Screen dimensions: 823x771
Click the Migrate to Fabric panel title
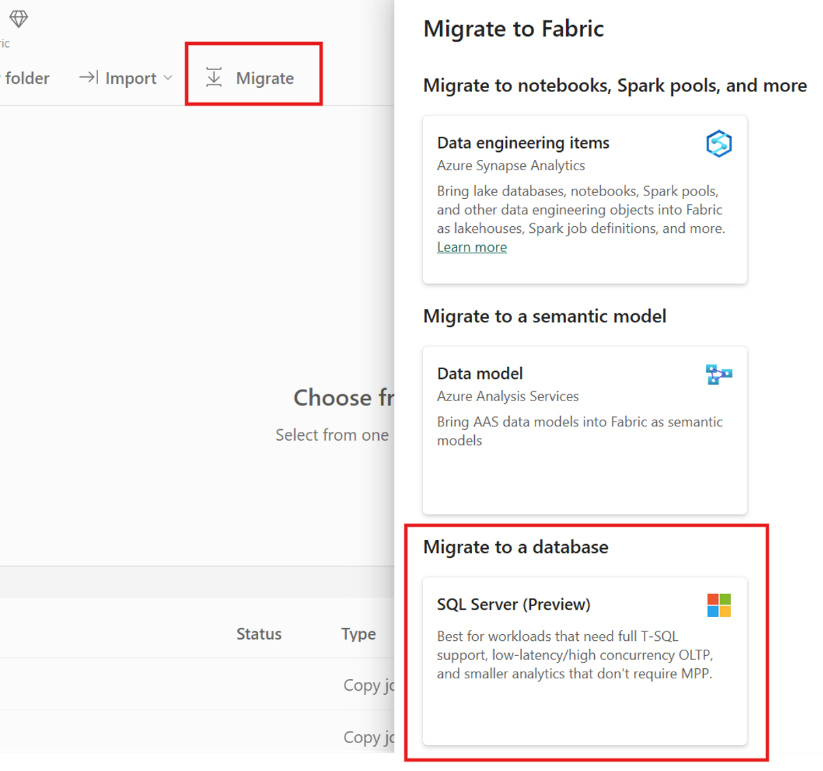pyautogui.click(x=513, y=29)
